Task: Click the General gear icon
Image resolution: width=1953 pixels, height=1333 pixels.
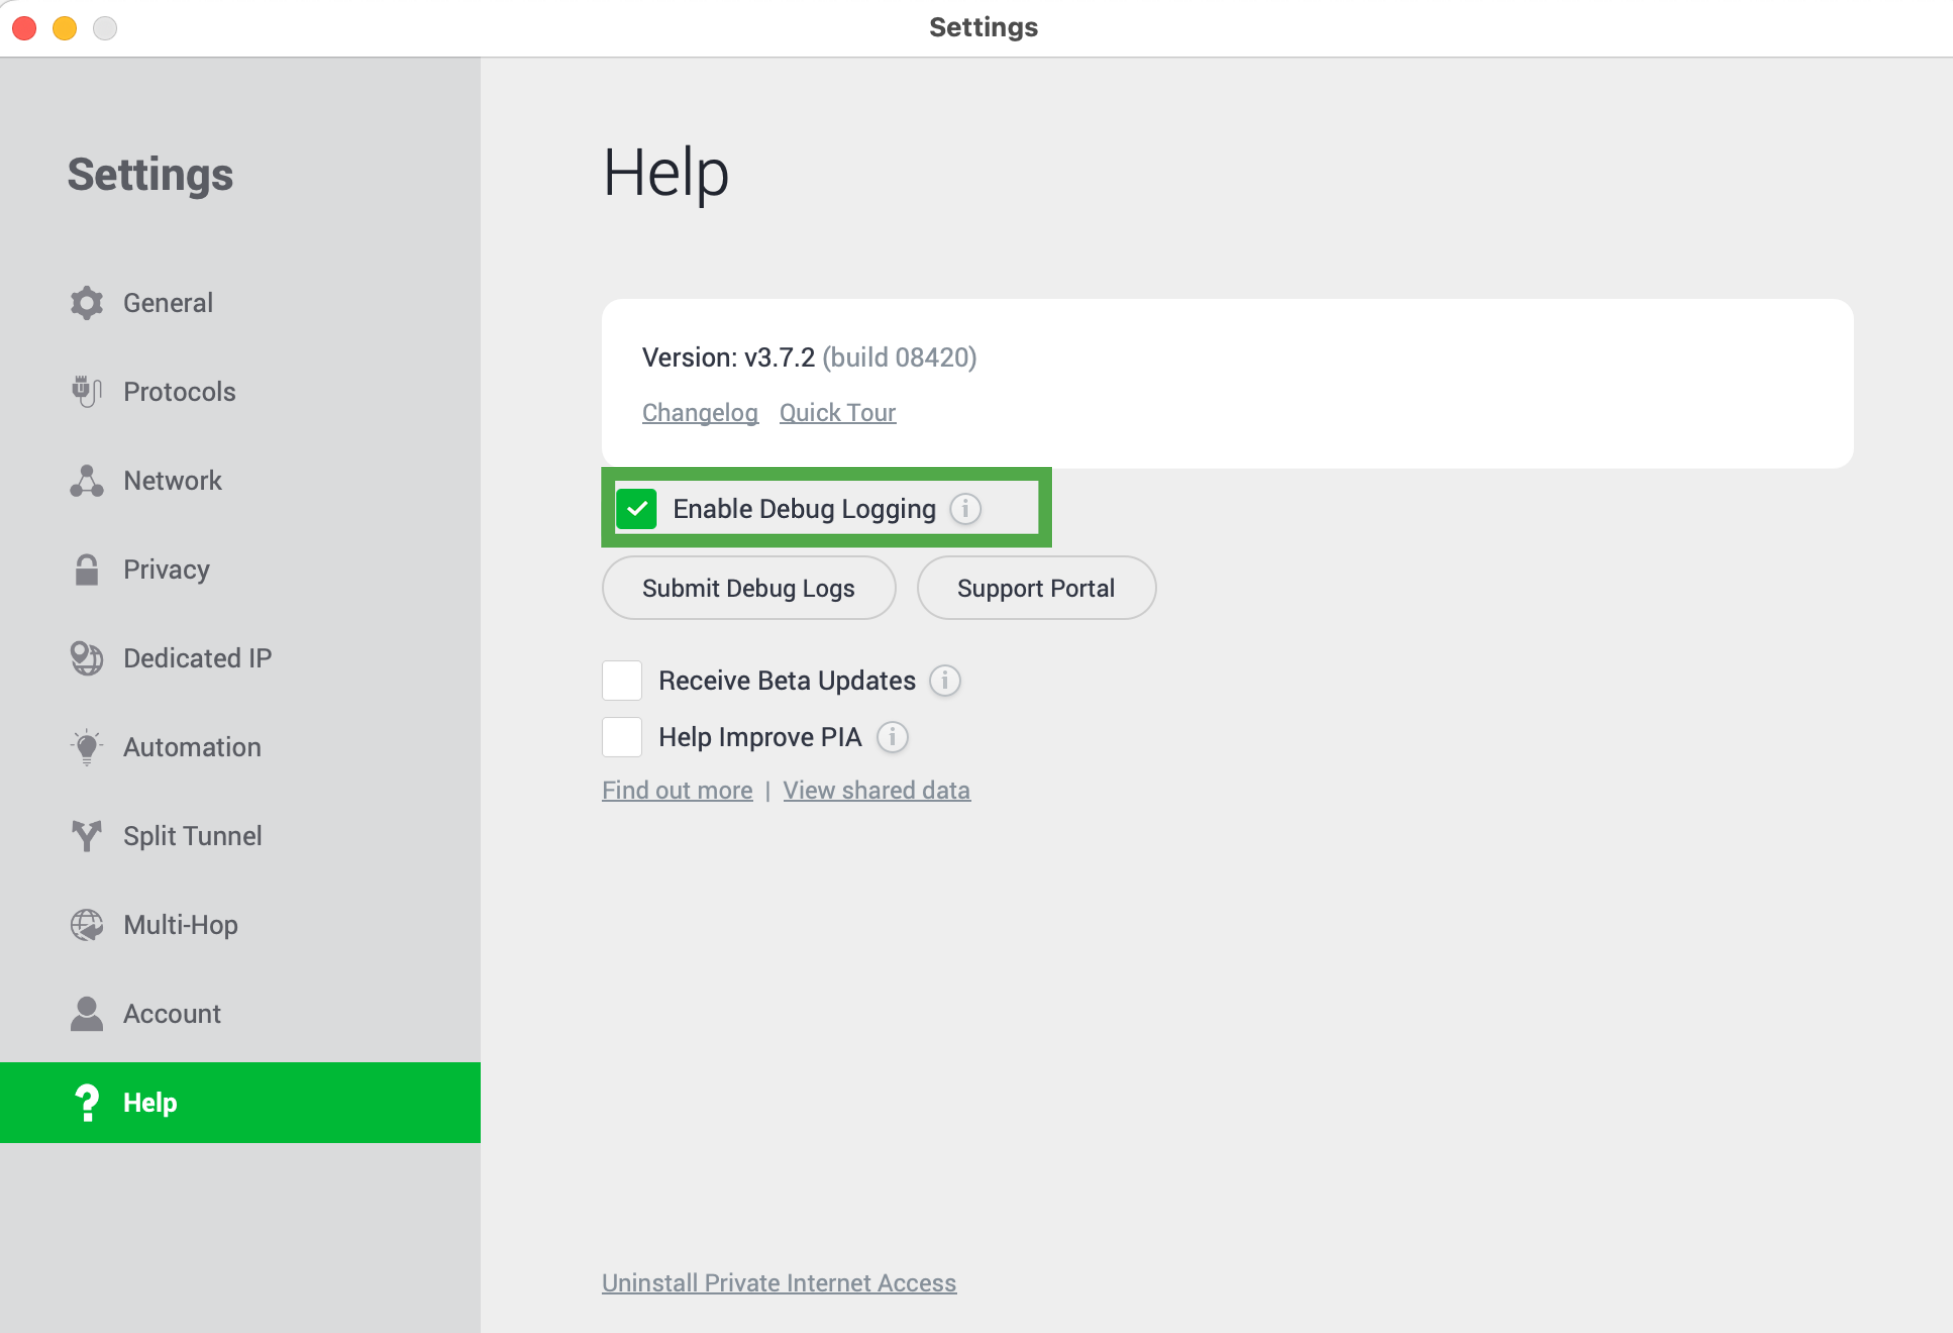Action: click(x=87, y=303)
